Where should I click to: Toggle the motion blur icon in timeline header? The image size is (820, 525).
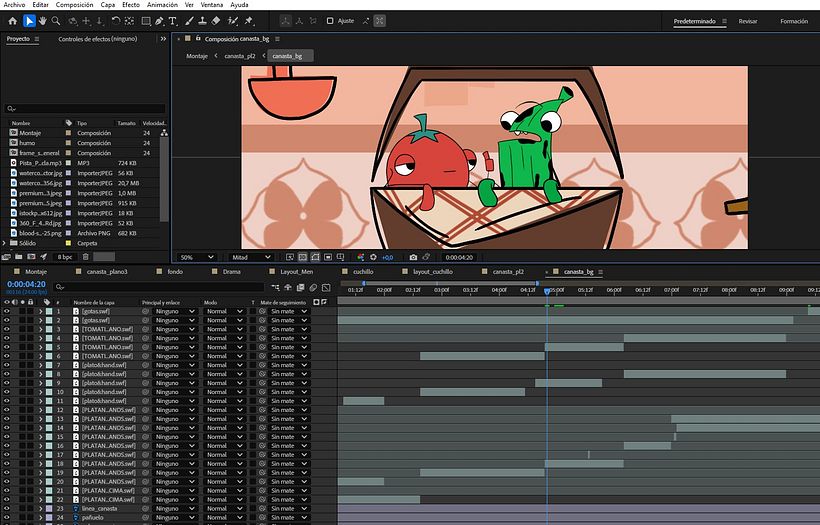[313, 287]
